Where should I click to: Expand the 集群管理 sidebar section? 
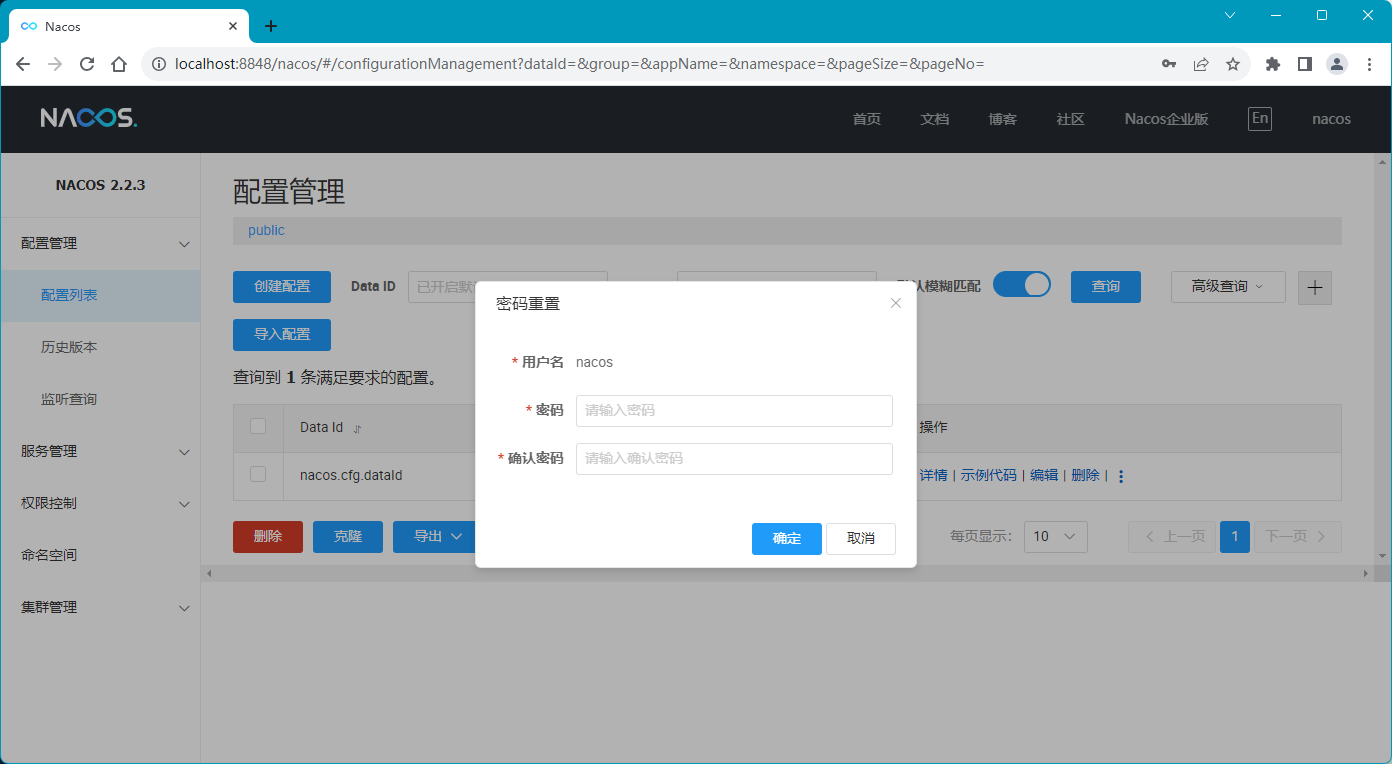tap(100, 607)
